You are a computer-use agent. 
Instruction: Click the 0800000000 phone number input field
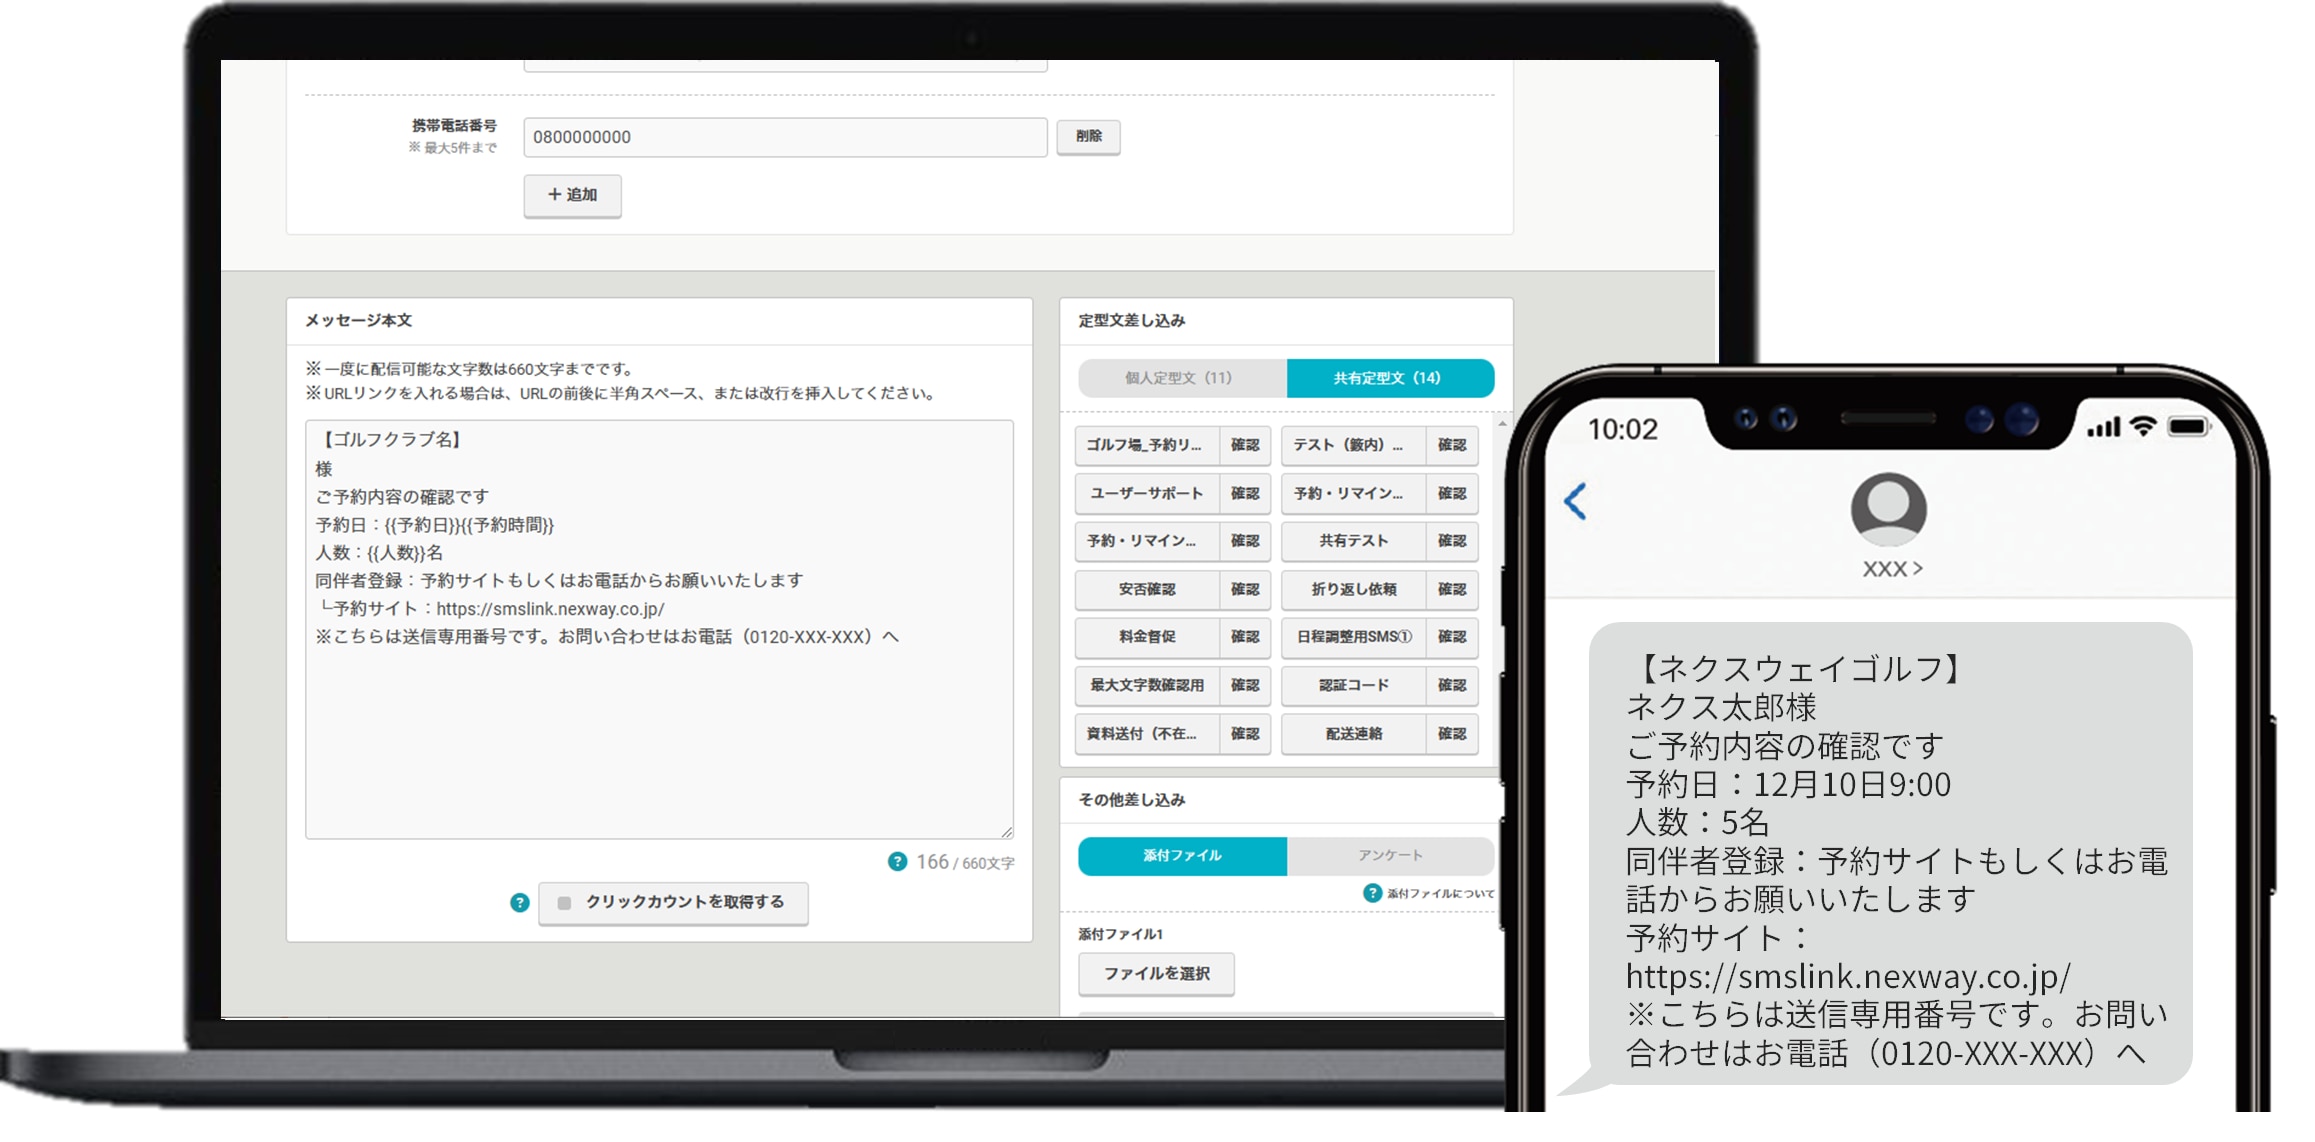click(x=785, y=137)
